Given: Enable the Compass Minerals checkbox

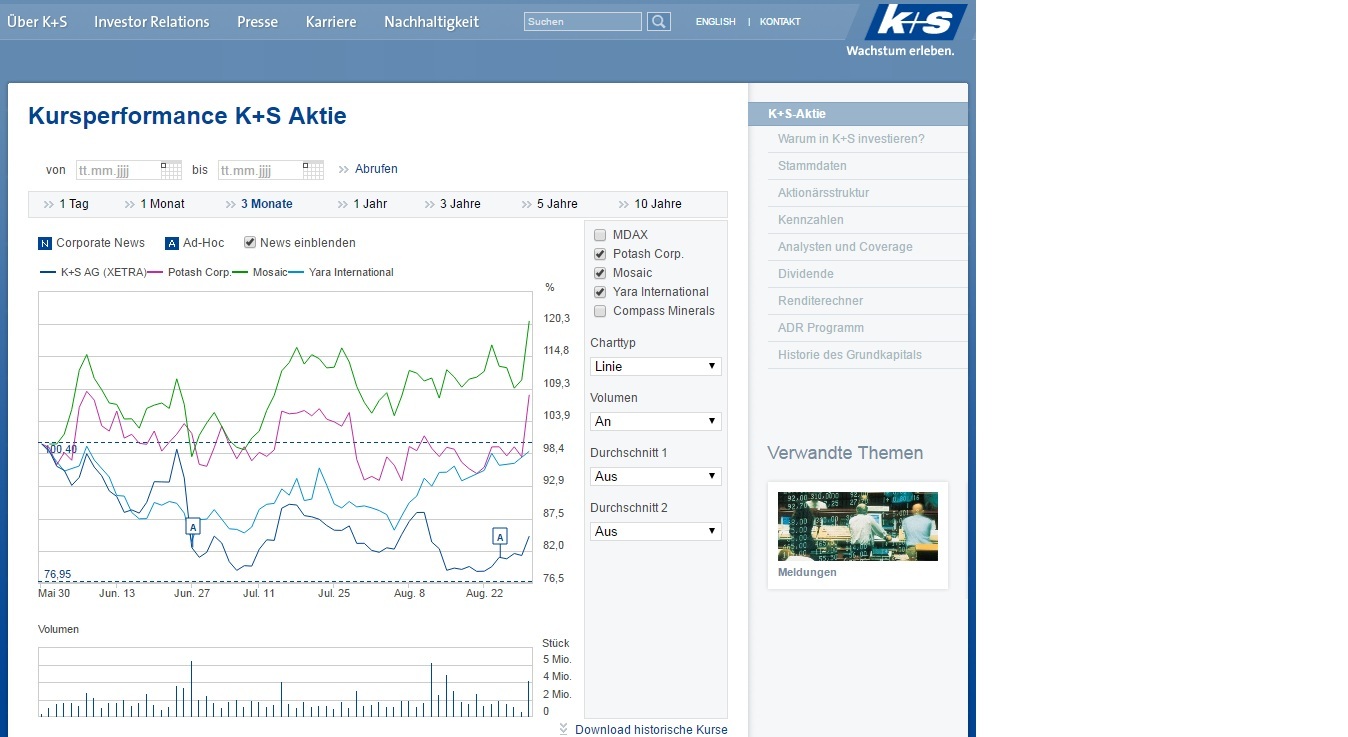Looking at the screenshot, I should (x=599, y=310).
